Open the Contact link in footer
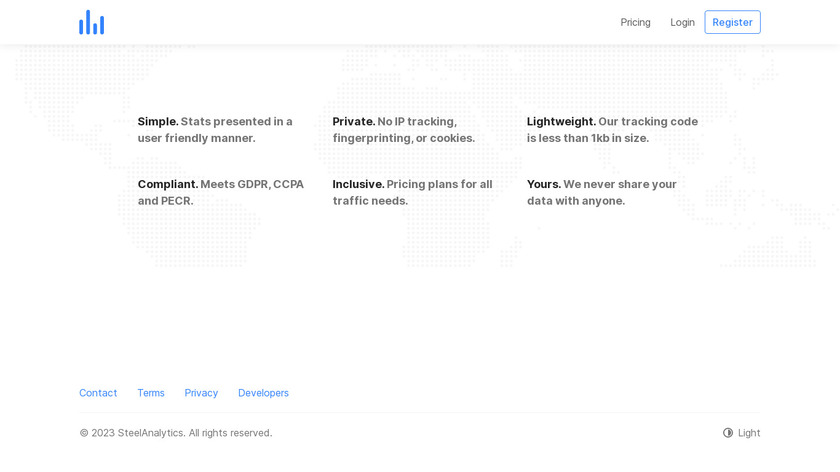The width and height of the screenshot is (840, 472). 98,393
